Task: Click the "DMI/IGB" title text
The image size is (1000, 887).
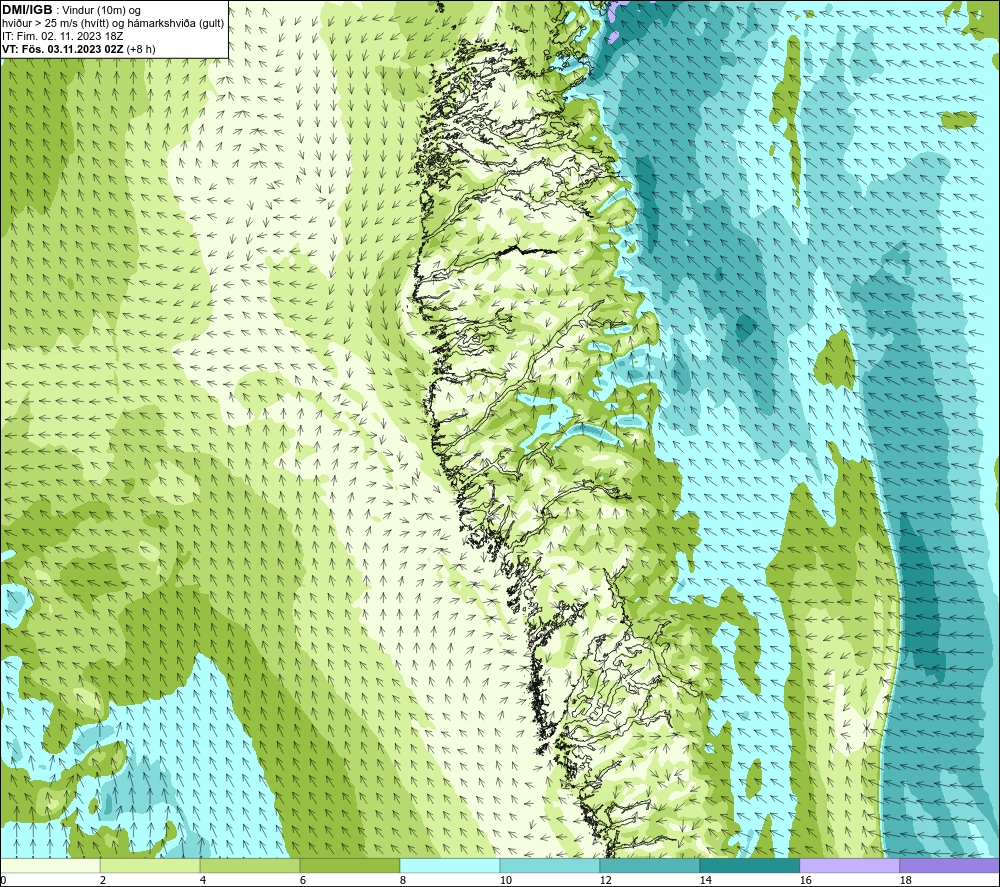Action: coord(27,10)
